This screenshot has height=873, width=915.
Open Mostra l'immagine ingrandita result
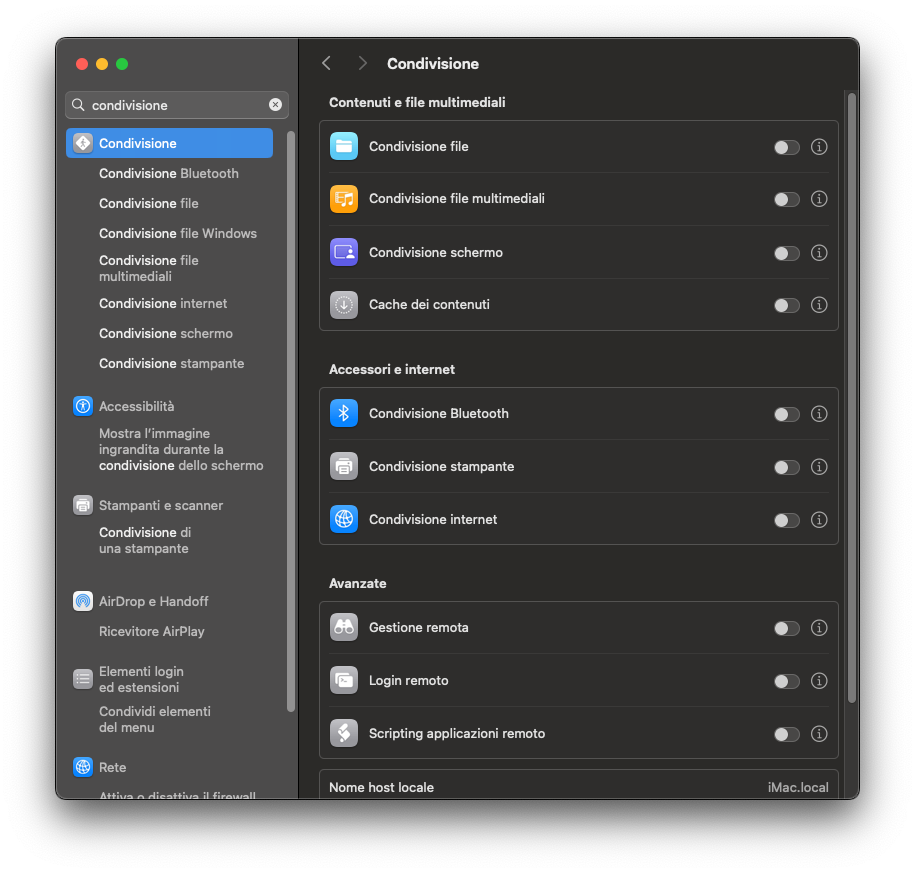[x=181, y=449]
